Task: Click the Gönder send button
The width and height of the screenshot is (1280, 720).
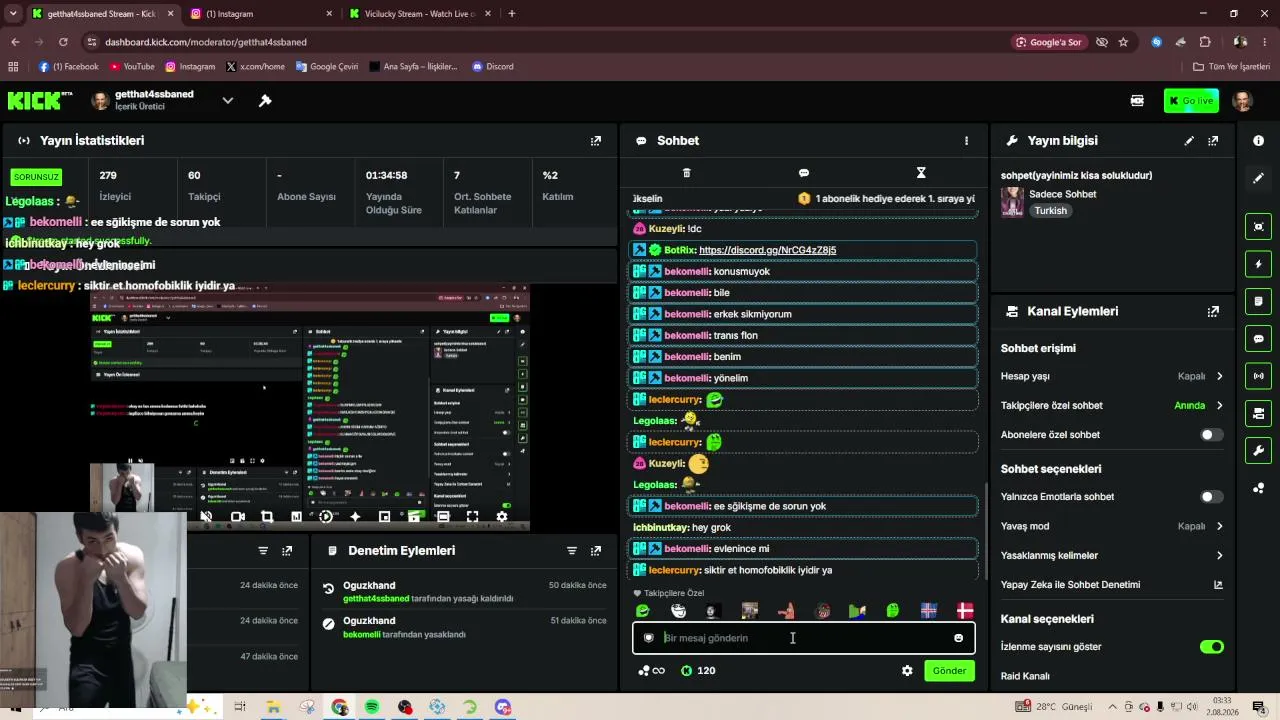Action: 949,671
